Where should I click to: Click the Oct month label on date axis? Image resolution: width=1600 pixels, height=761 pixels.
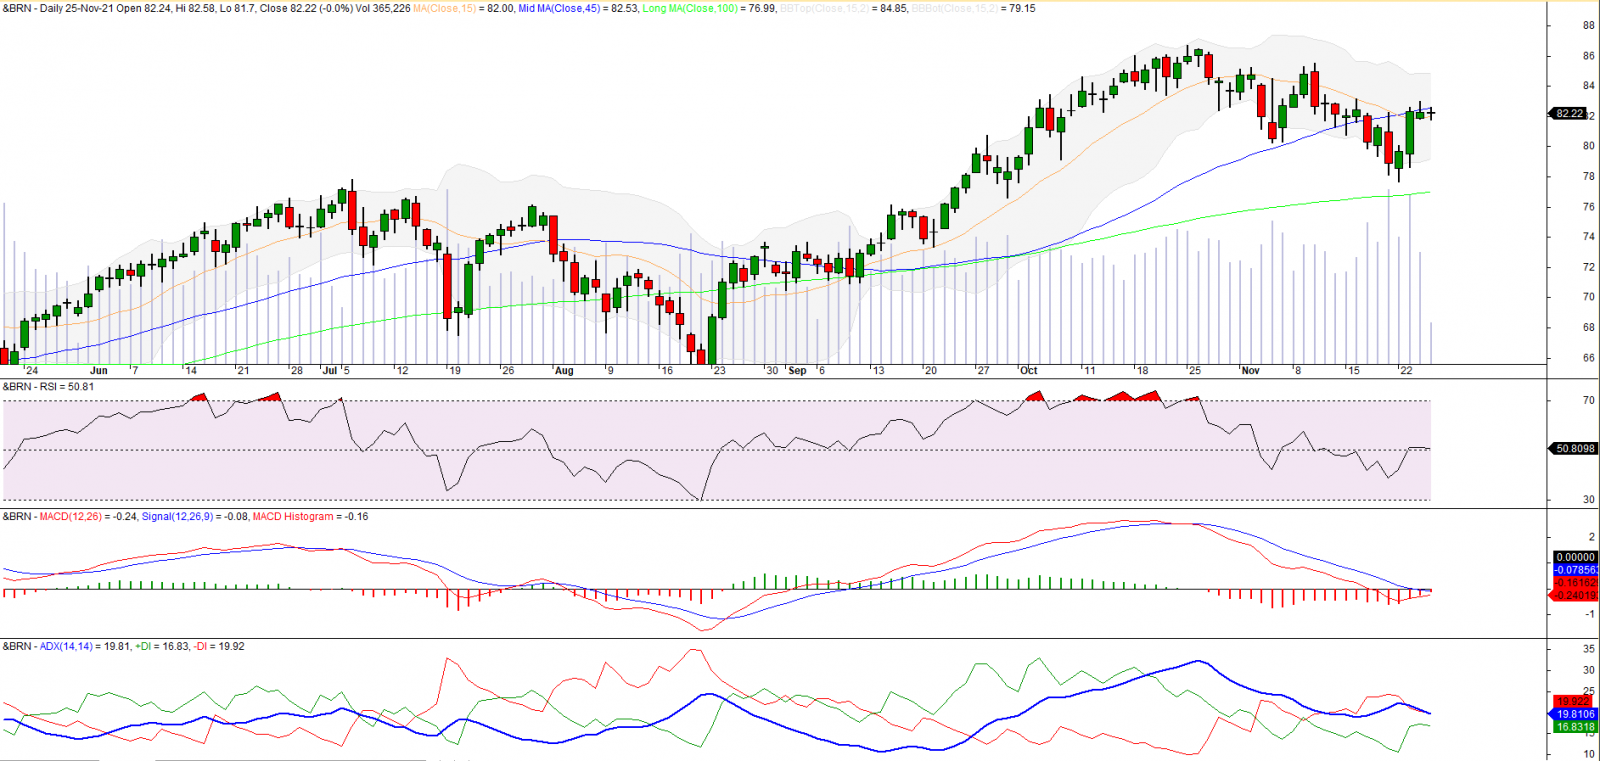(x=1029, y=370)
